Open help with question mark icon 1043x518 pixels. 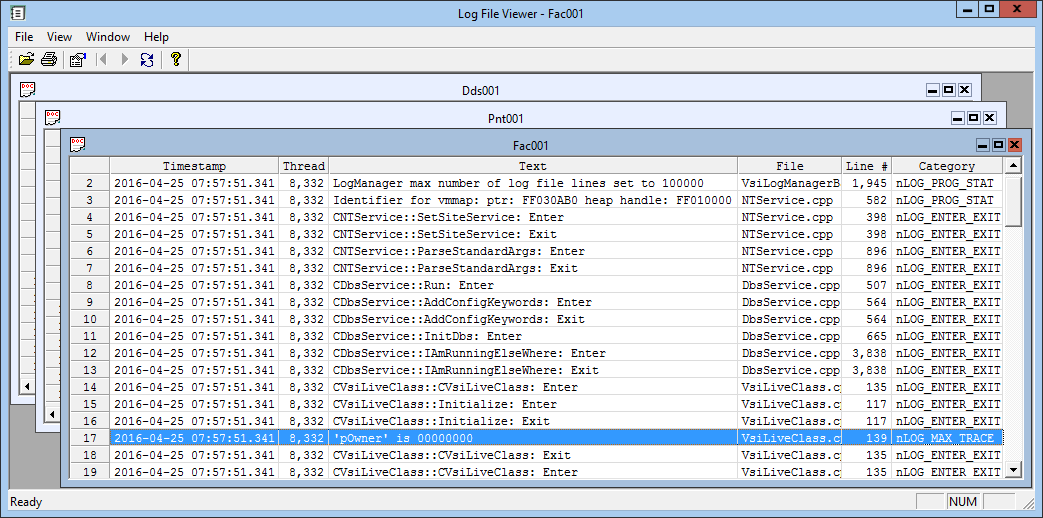[176, 60]
